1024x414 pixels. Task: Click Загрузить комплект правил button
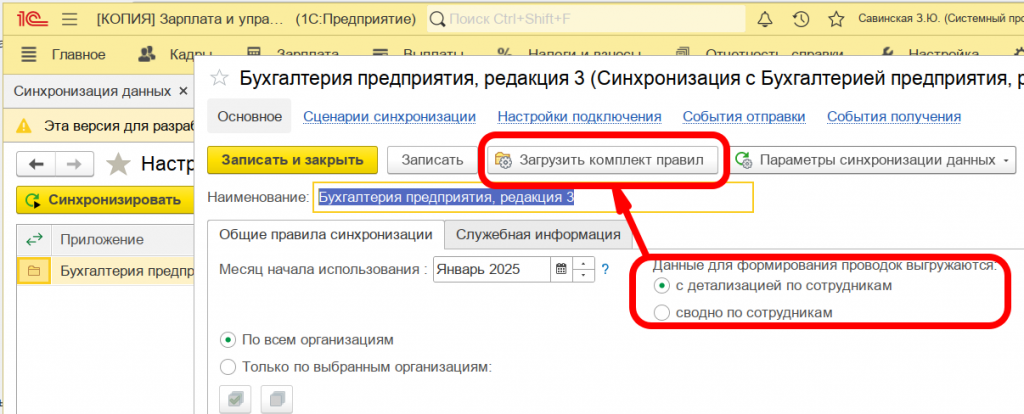pyautogui.click(x=602, y=160)
